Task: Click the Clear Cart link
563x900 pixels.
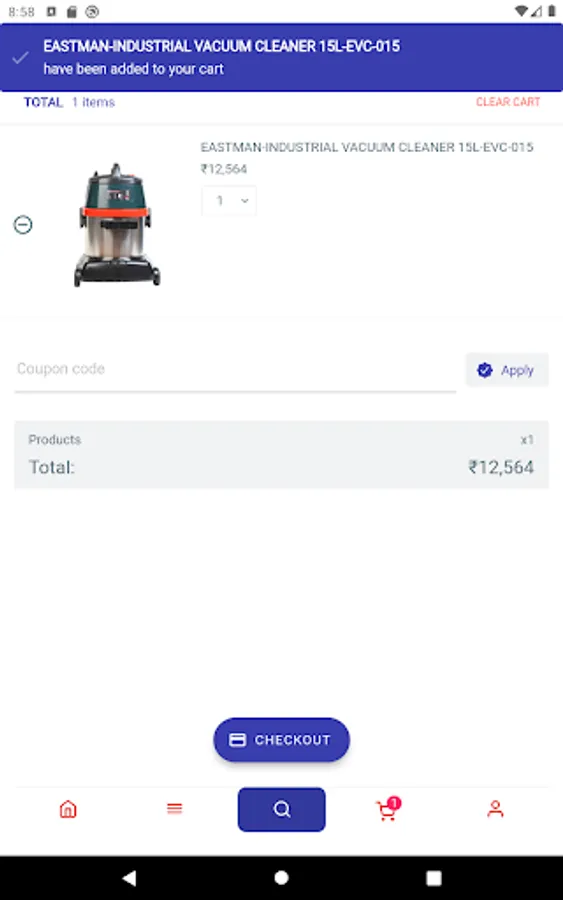Action: click(x=508, y=102)
